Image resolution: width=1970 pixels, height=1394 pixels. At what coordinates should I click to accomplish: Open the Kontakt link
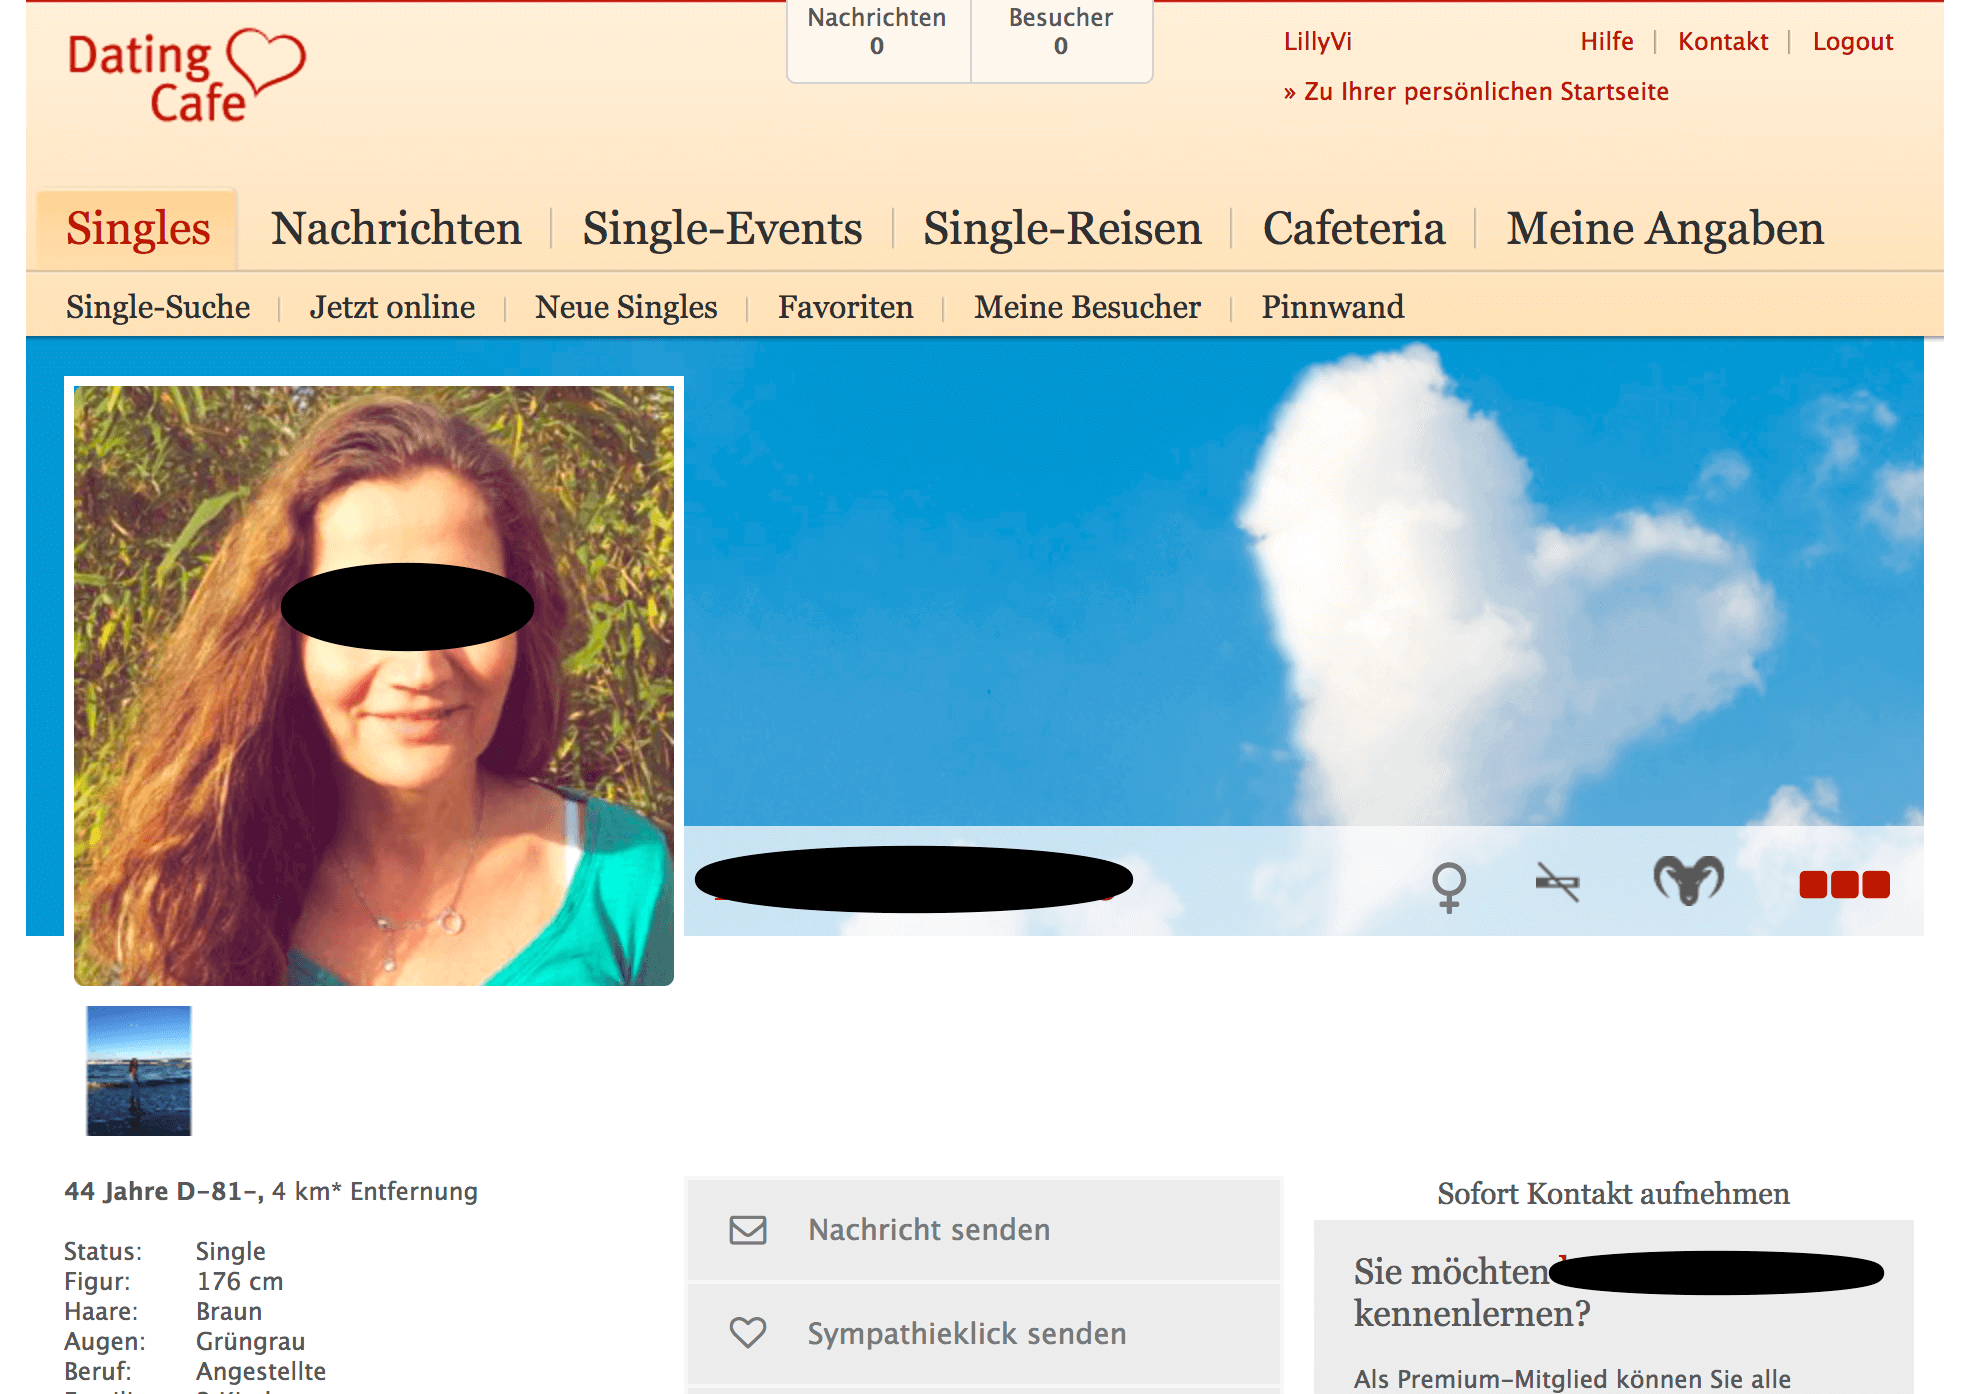[1723, 42]
